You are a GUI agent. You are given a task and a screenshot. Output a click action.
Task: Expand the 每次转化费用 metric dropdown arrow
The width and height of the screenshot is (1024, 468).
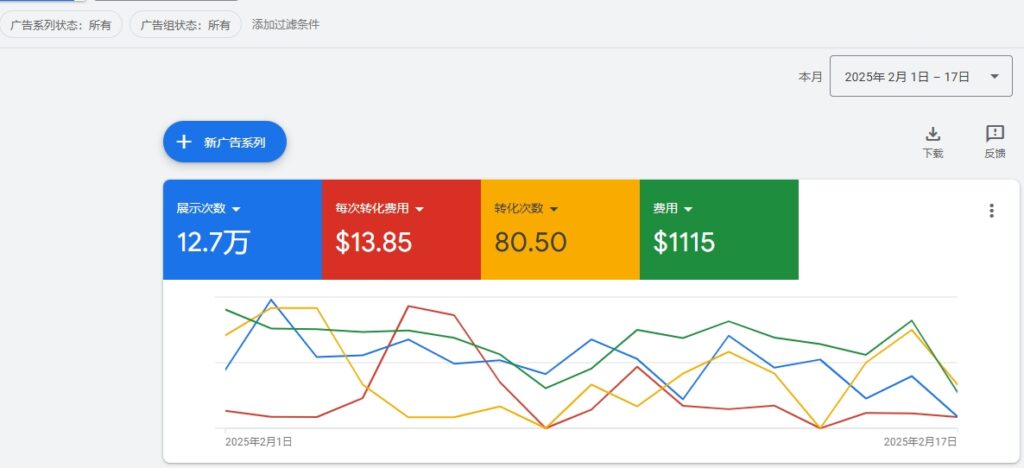pos(420,209)
